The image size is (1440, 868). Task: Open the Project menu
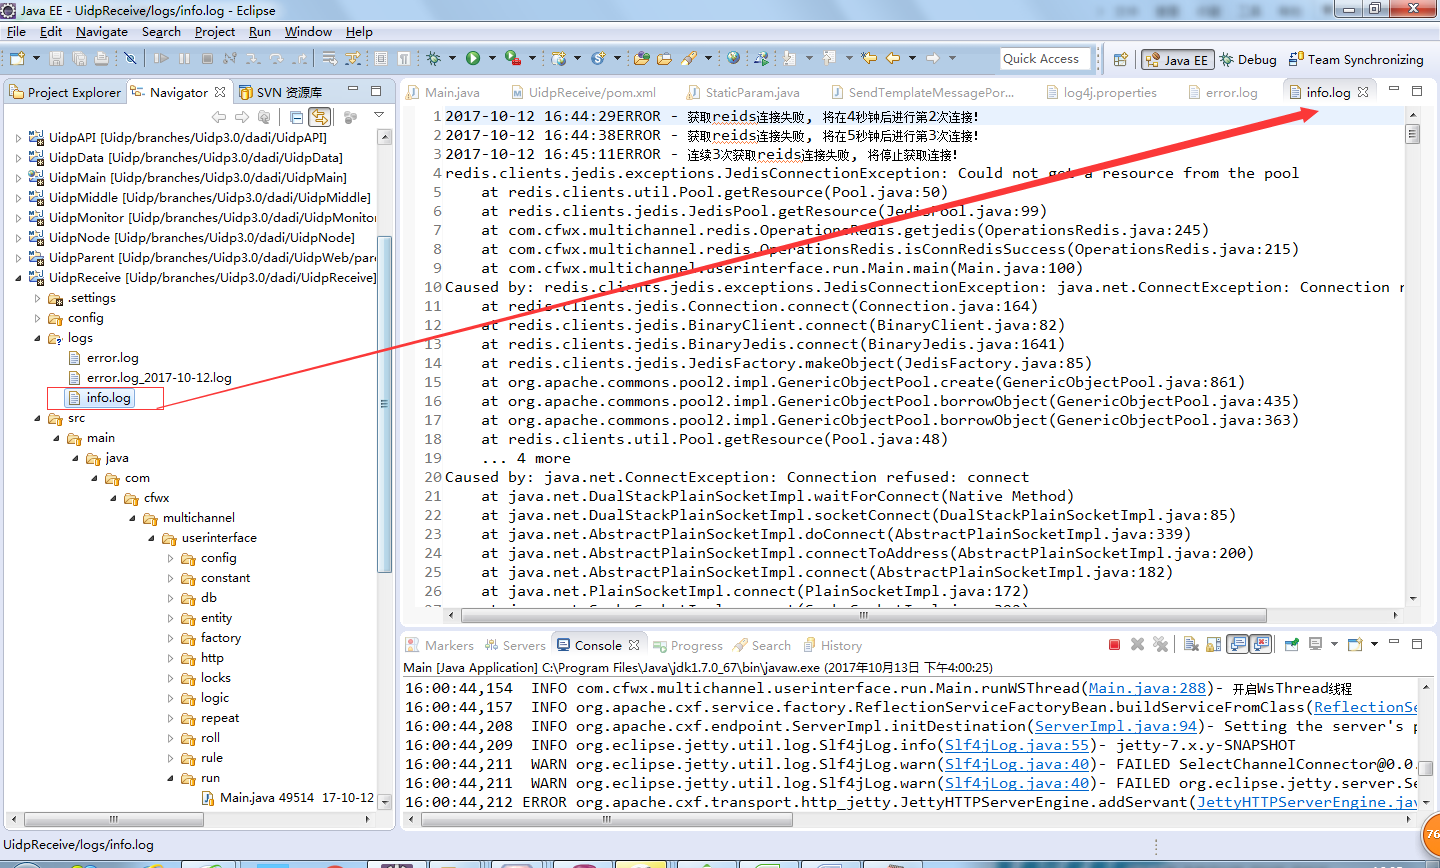[x=215, y=32]
